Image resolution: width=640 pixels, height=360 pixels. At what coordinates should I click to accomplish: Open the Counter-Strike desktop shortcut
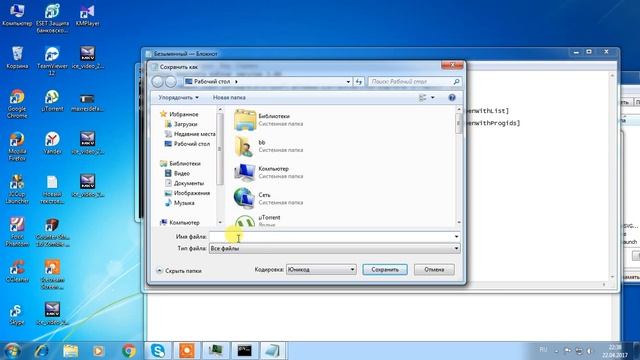point(52,232)
